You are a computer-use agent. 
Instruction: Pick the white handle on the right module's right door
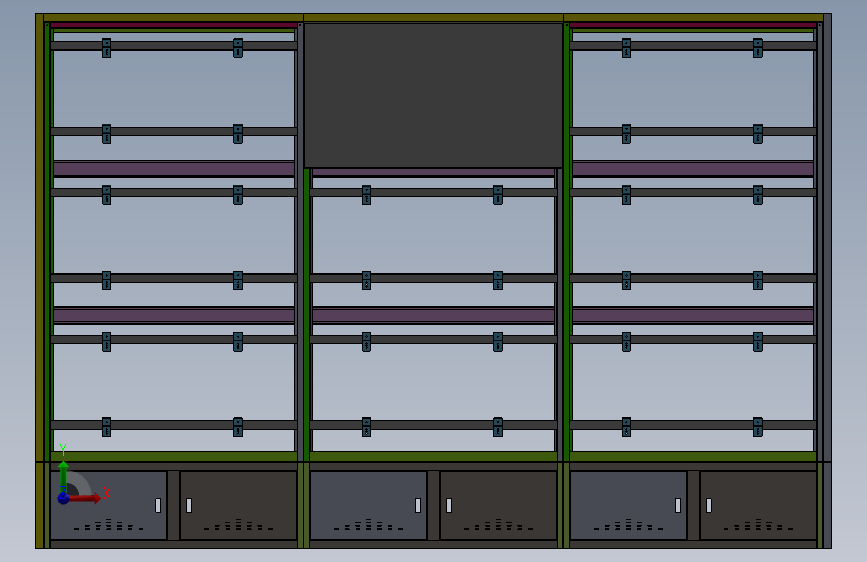click(709, 505)
